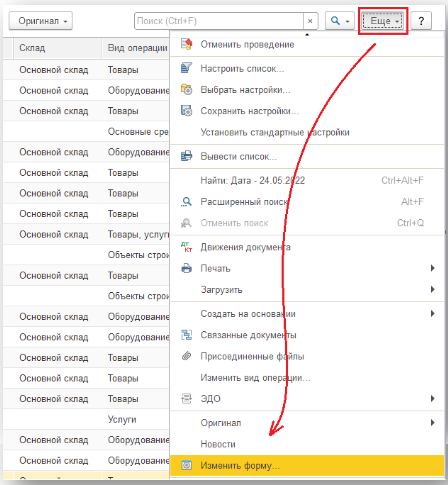Click the Выбрать настройки folder icon
448x485 pixels.
[x=186, y=90]
